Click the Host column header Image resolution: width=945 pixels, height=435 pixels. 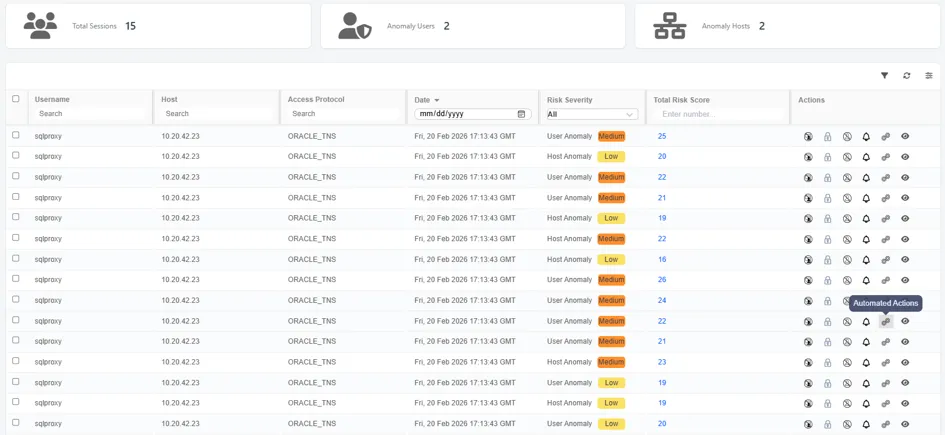point(169,99)
